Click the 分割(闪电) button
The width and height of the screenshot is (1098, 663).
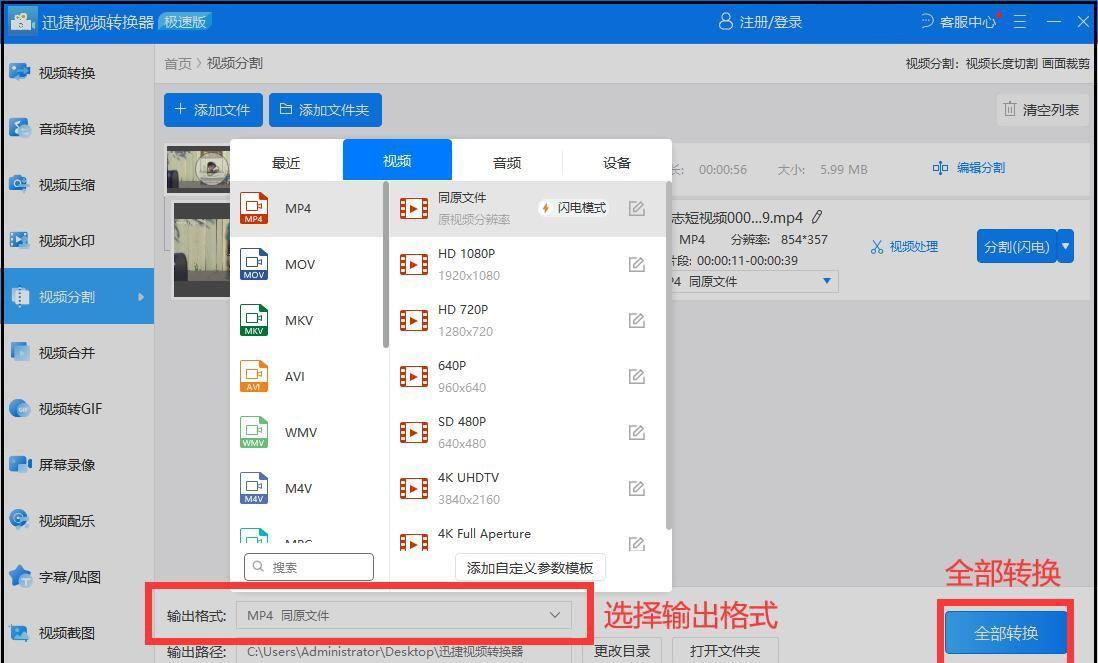coord(1017,246)
